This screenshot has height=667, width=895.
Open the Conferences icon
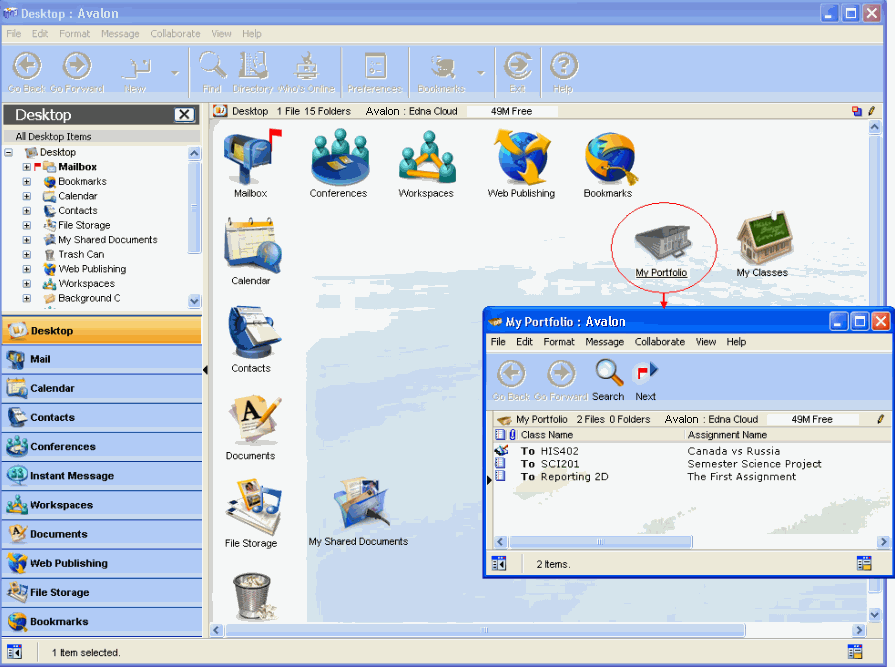coord(338,158)
